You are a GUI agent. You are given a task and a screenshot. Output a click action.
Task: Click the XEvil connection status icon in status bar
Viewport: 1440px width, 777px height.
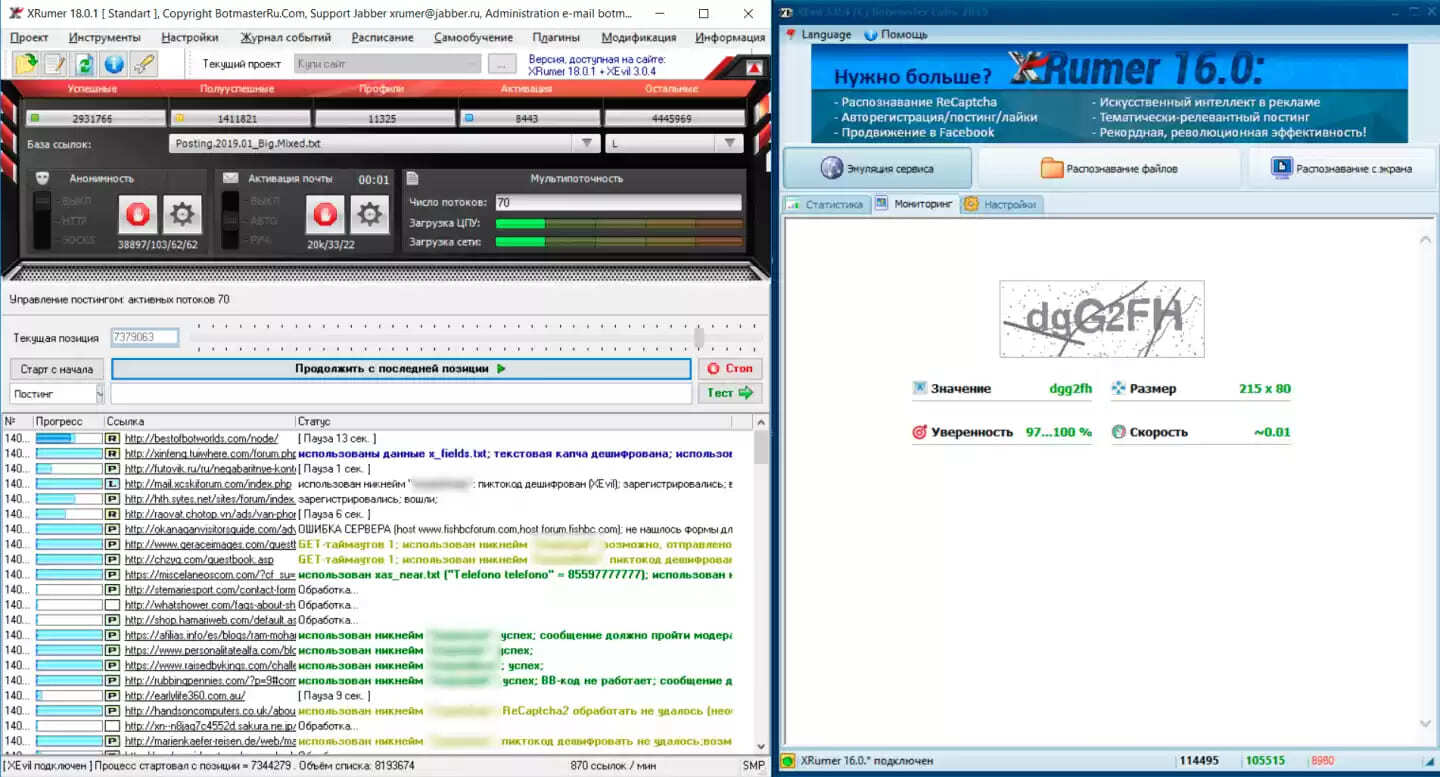(788, 761)
